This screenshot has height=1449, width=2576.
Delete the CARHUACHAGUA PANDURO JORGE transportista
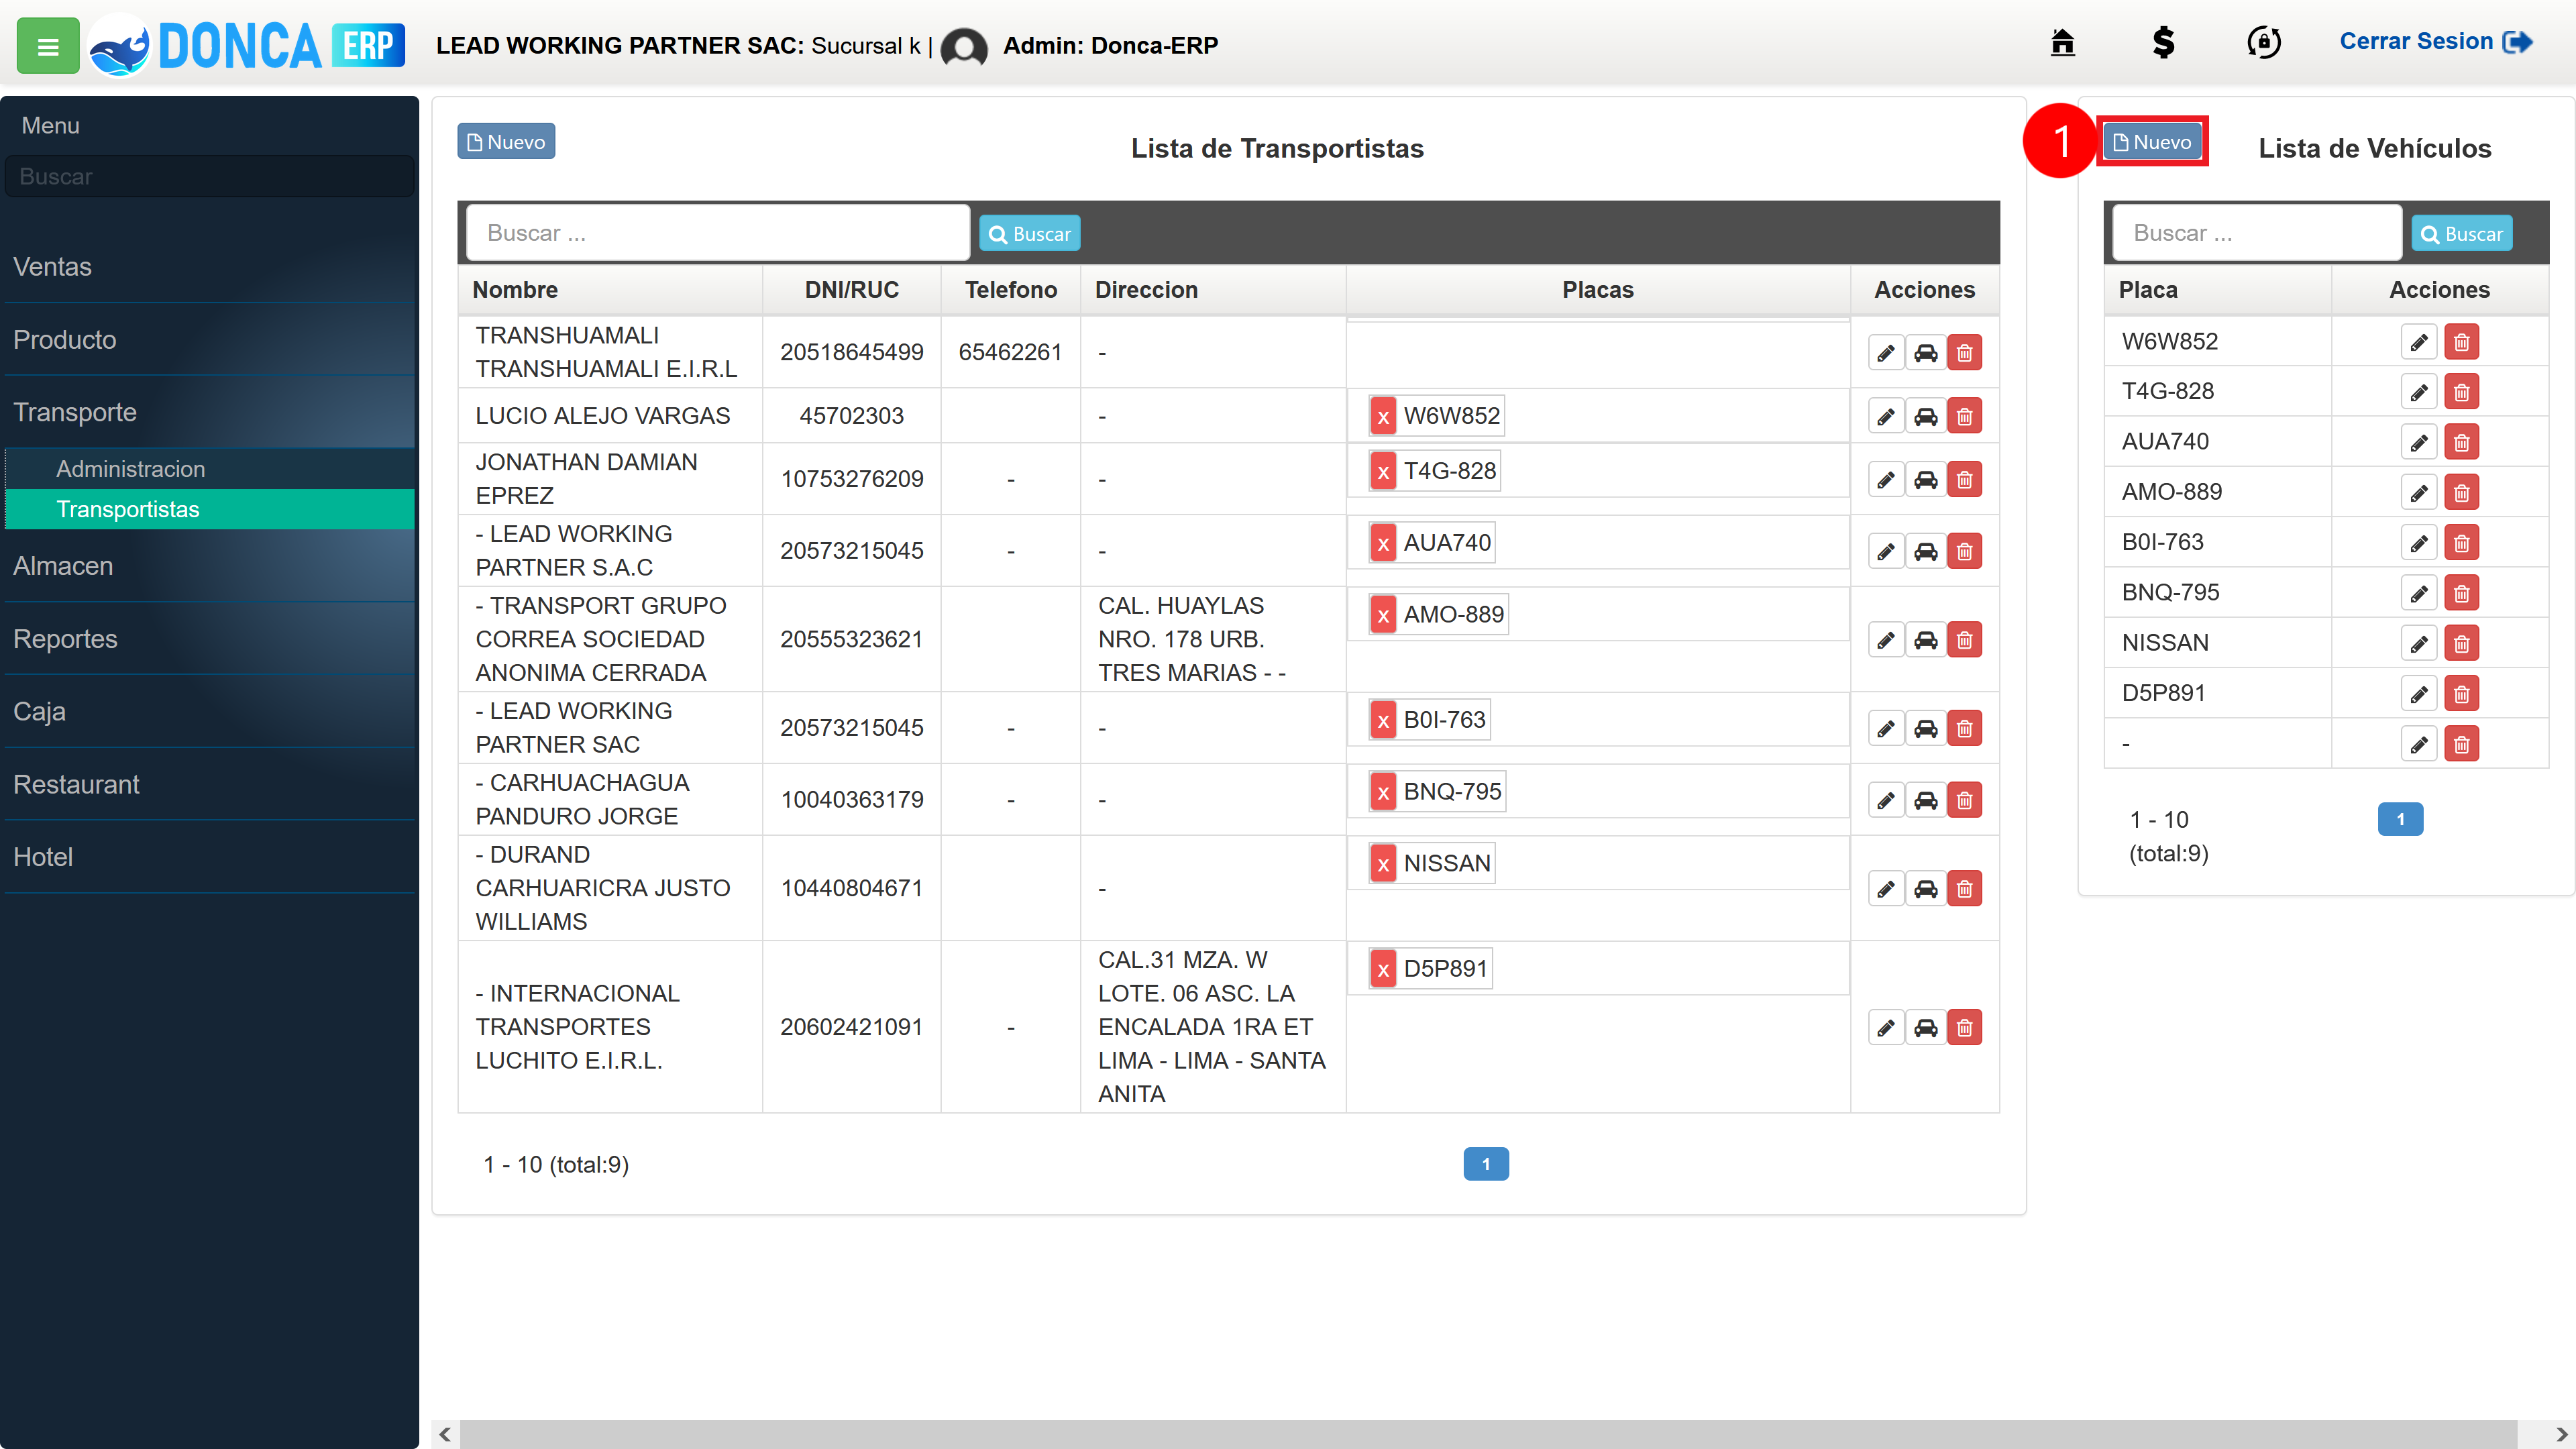(1965, 801)
